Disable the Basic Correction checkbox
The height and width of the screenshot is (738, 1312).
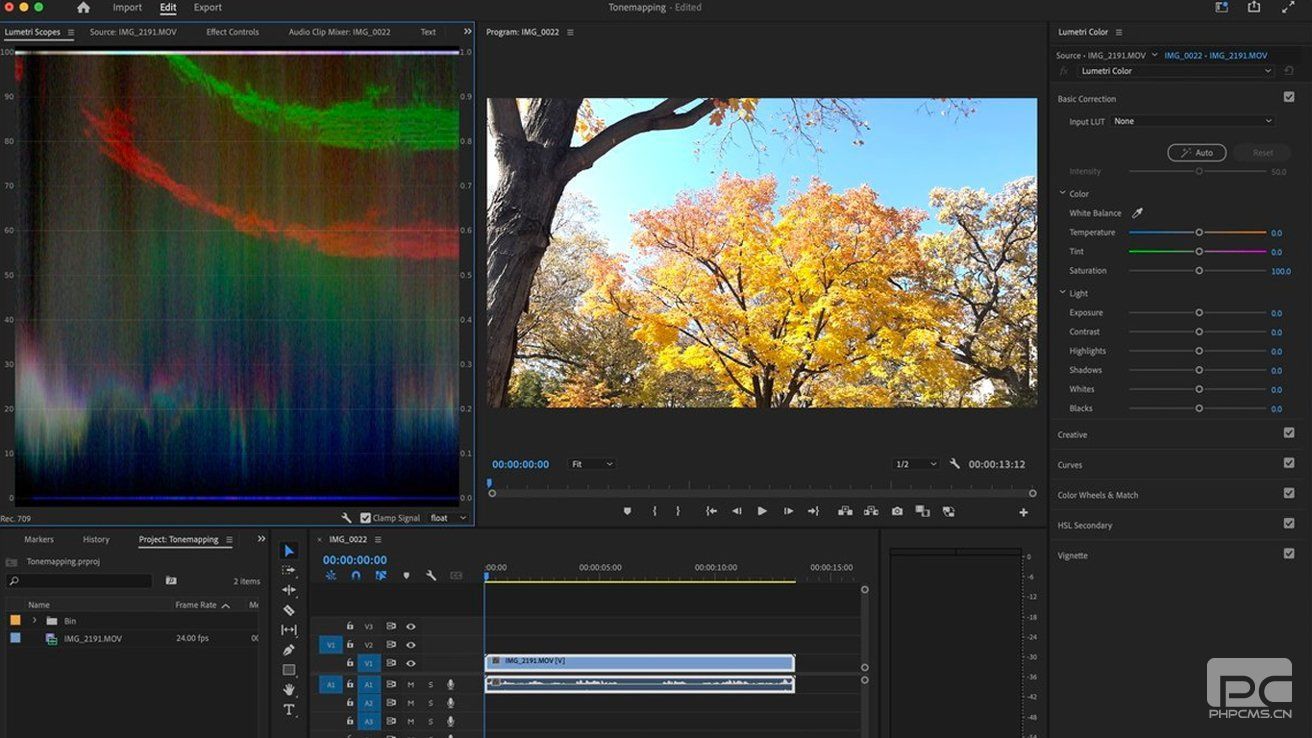pos(1289,97)
